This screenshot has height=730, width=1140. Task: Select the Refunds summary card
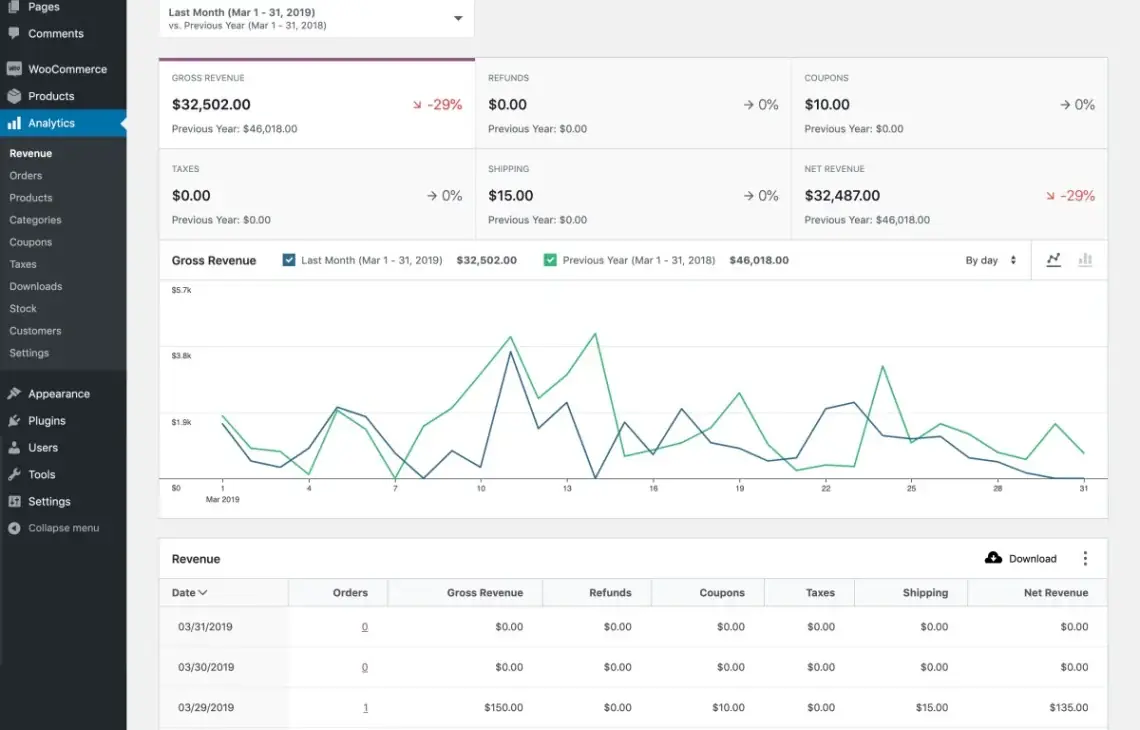(x=633, y=103)
